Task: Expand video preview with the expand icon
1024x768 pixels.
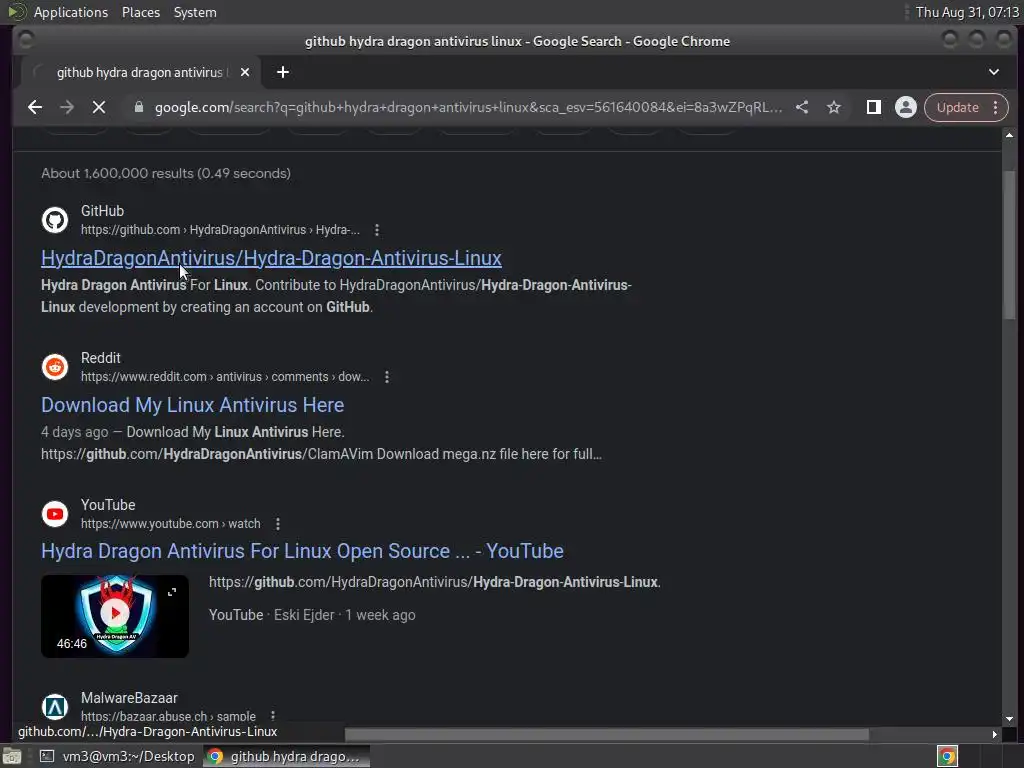Action: 172,592
